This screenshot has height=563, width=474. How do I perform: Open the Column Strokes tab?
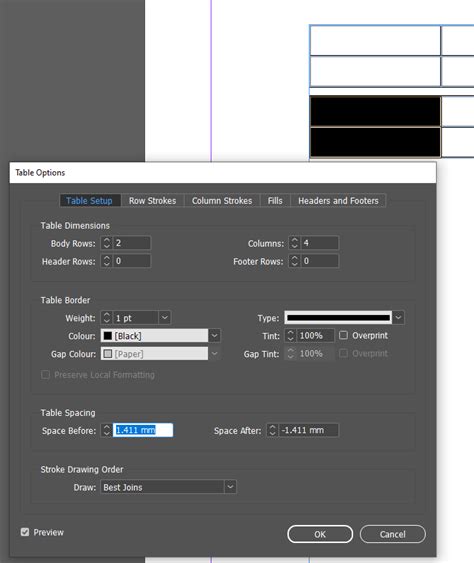[222, 200]
